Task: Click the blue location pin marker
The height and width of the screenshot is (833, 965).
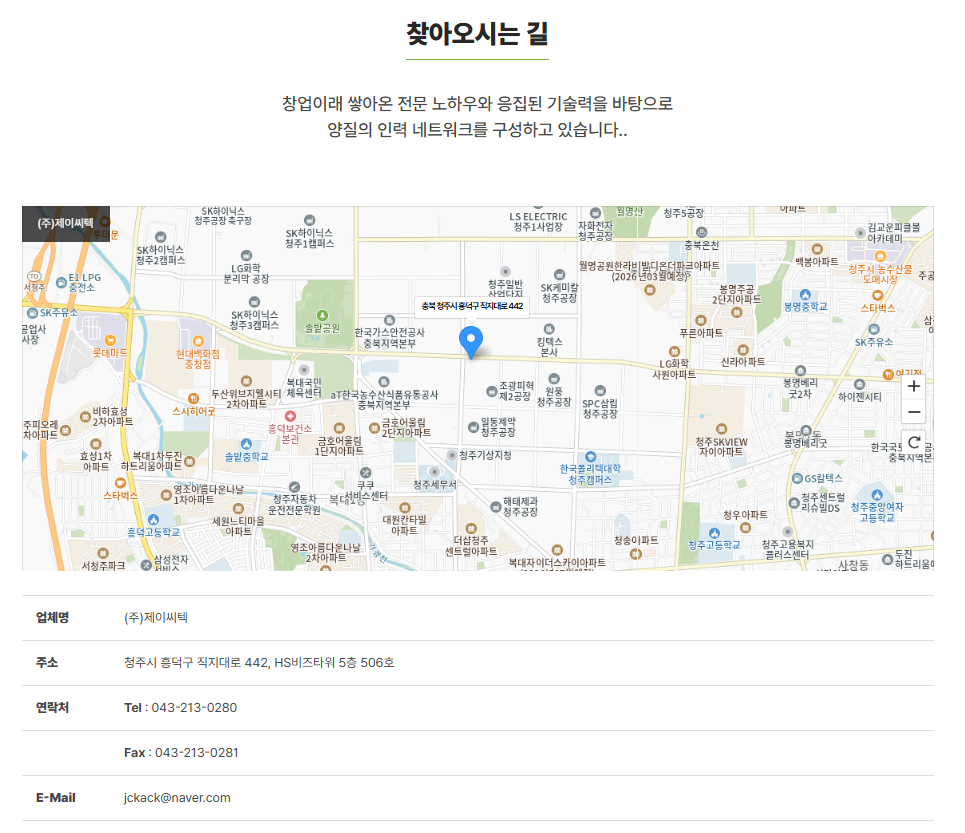Action: pos(471,342)
